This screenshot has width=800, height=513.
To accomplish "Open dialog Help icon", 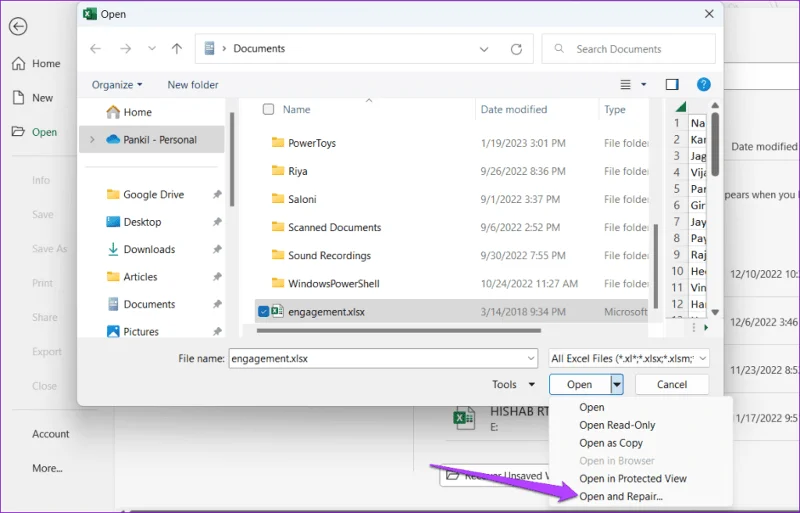I will tap(704, 85).
